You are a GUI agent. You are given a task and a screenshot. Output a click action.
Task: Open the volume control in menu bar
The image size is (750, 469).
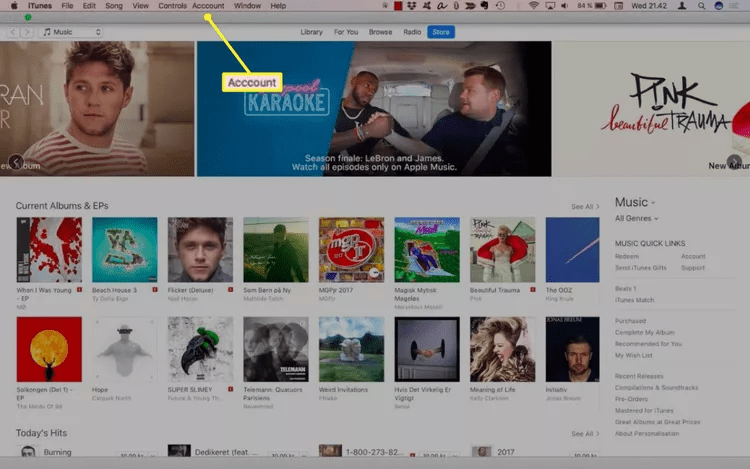coord(565,6)
